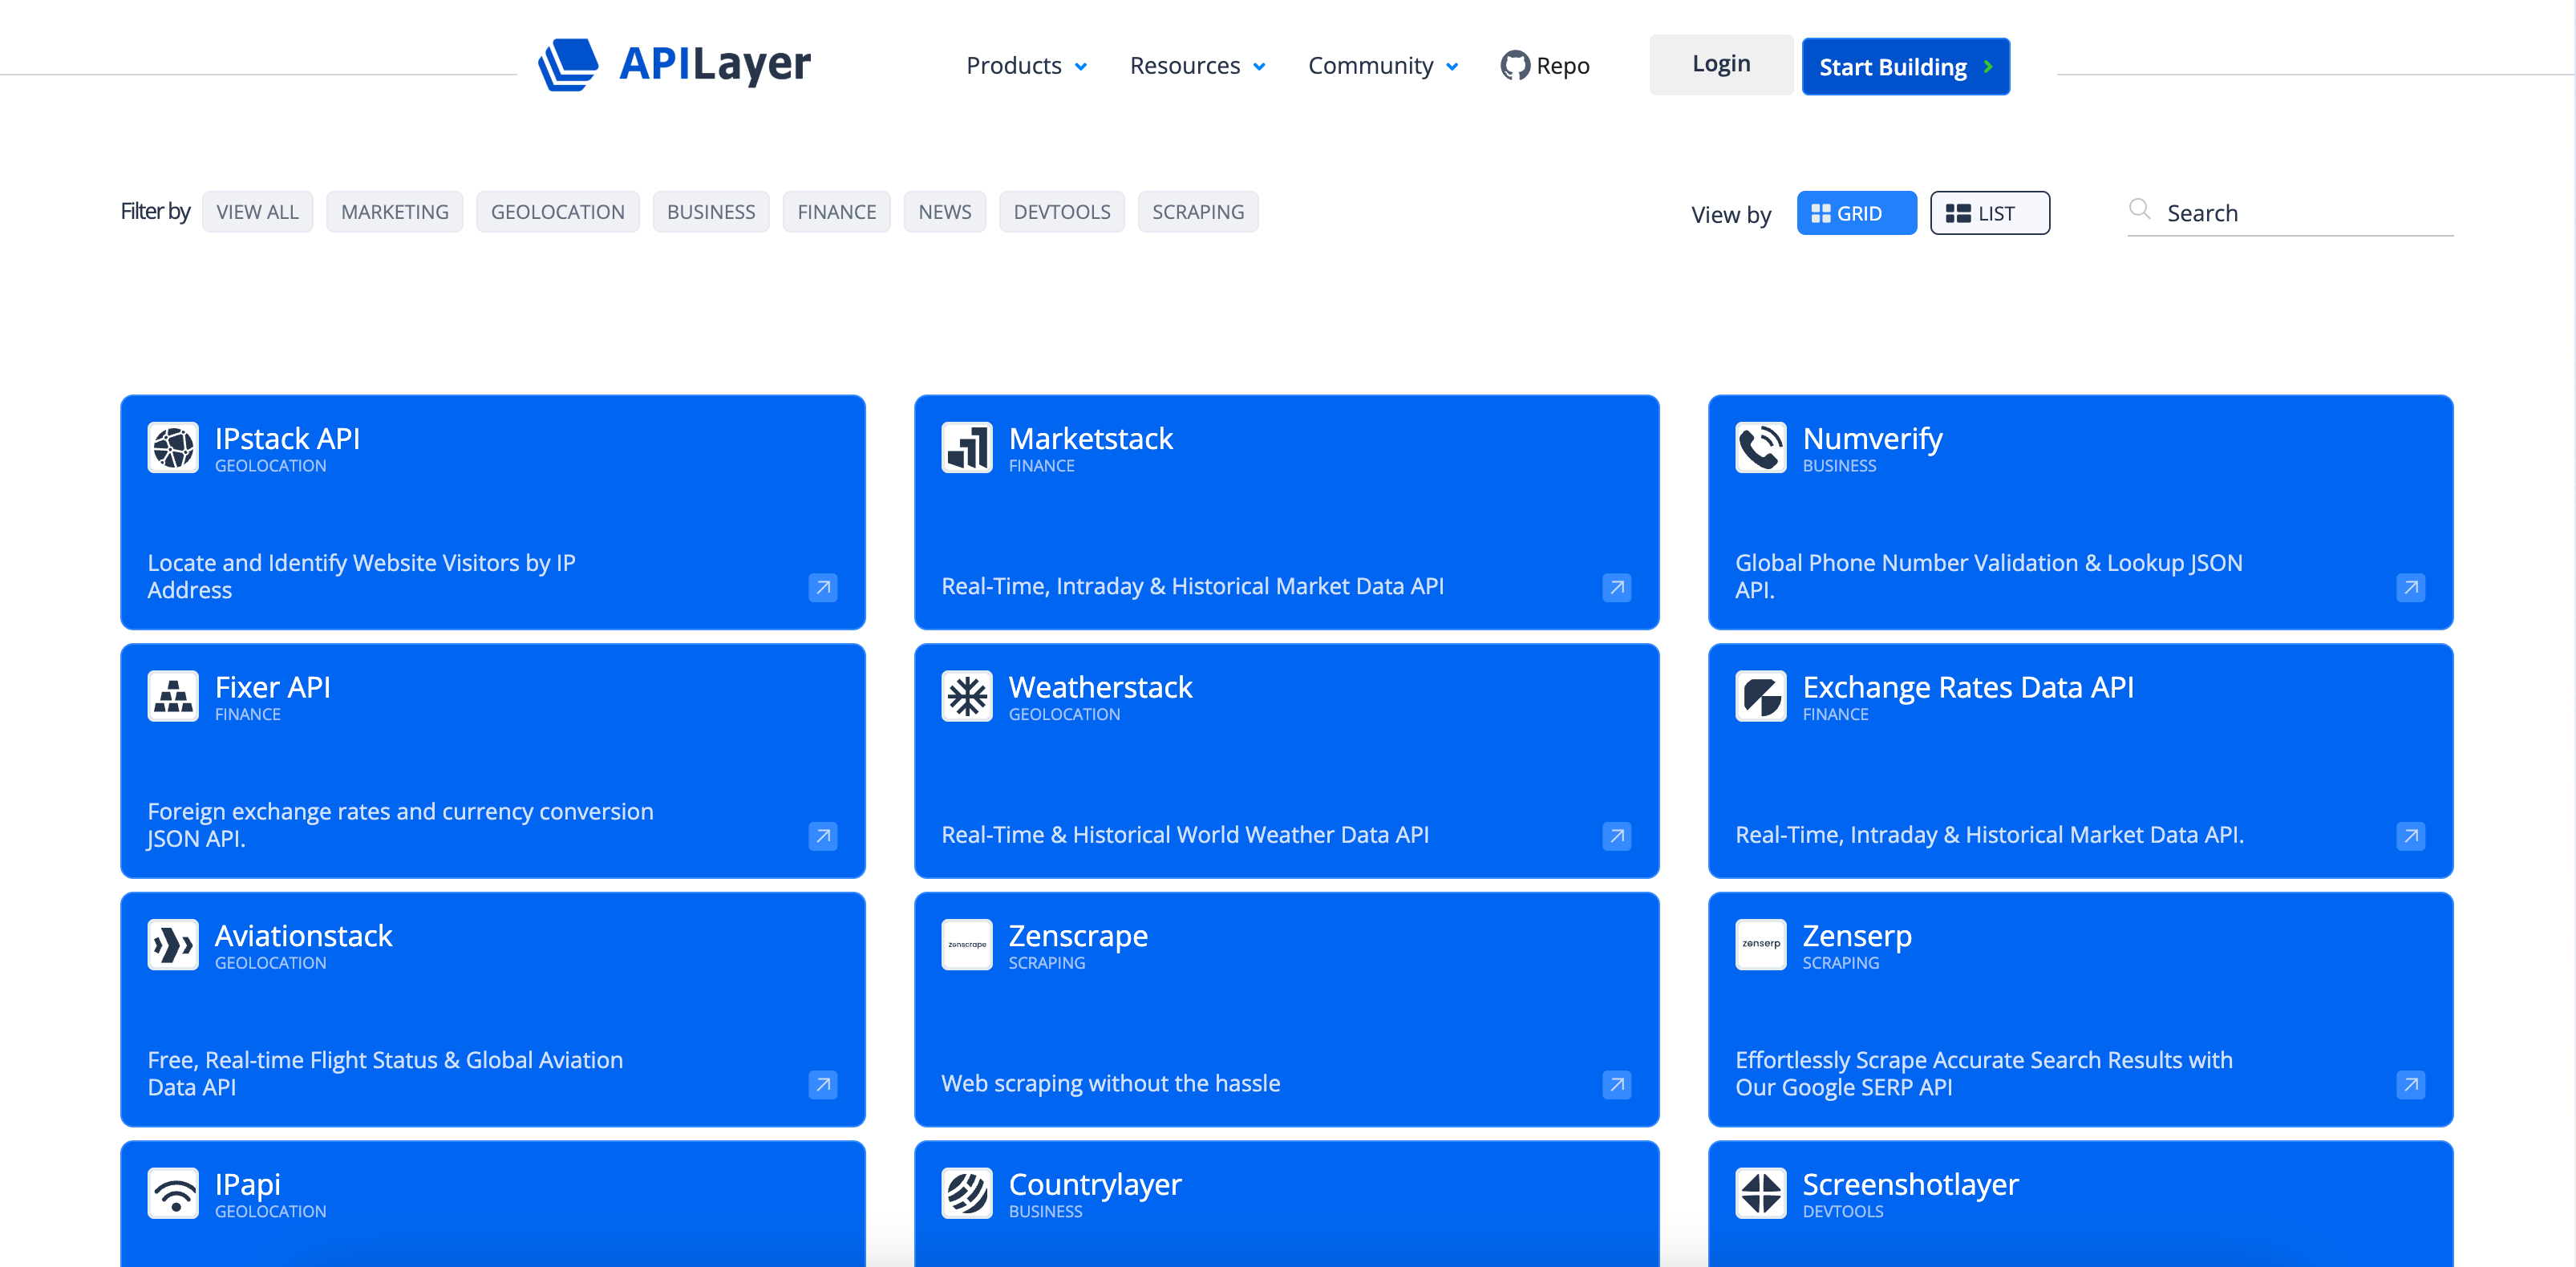Screen dimensions: 2576x1267
Task: Click the search magnifier icon
Action: pyautogui.click(x=2139, y=209)
